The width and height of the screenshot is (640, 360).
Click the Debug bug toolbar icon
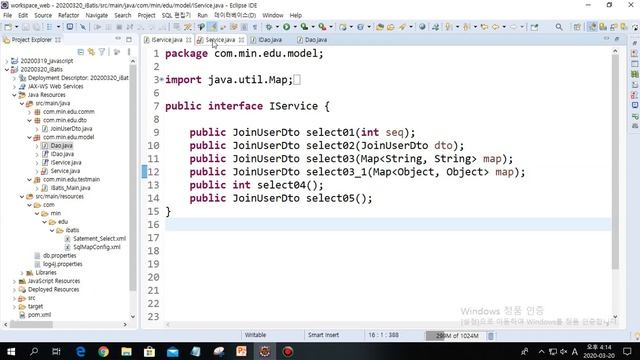pyautogui.click(x=269, y=27)
